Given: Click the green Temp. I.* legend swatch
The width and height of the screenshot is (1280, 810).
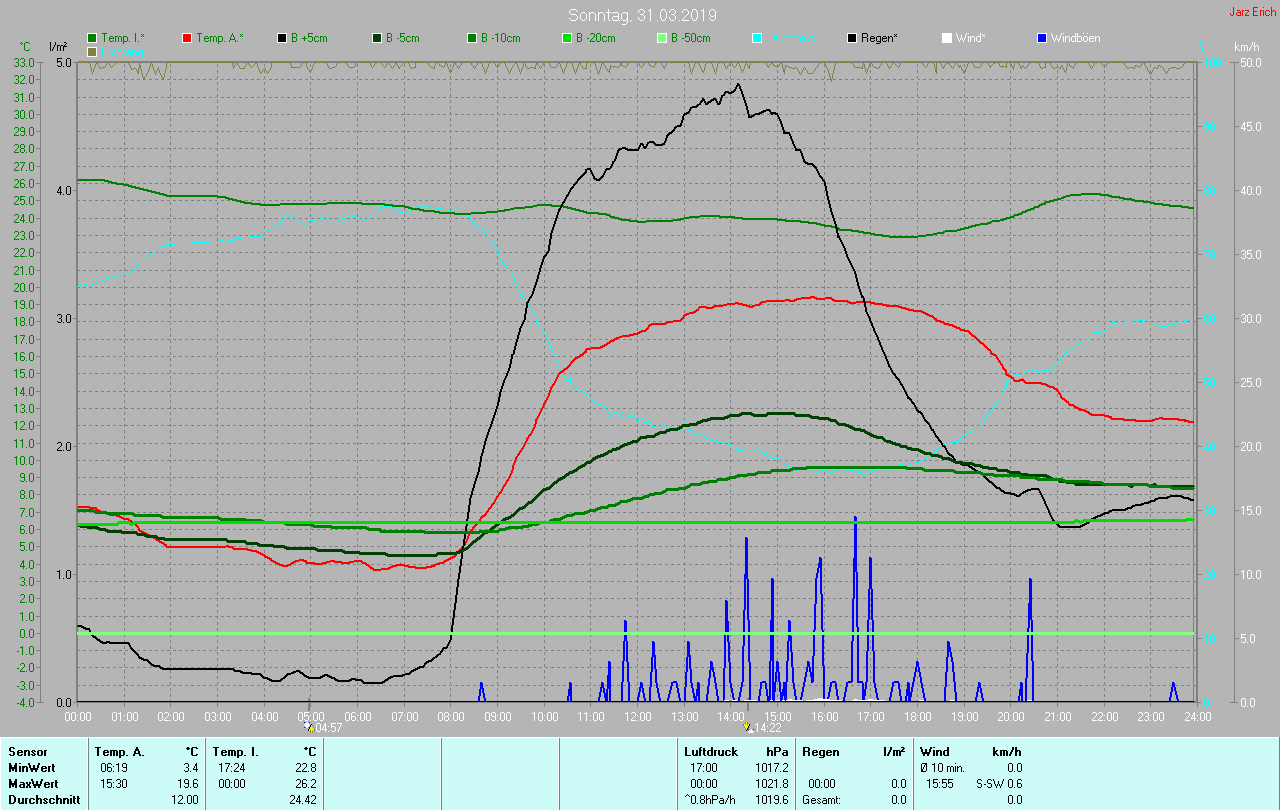Looking at the screenshot, I should (x=92, y=38).
